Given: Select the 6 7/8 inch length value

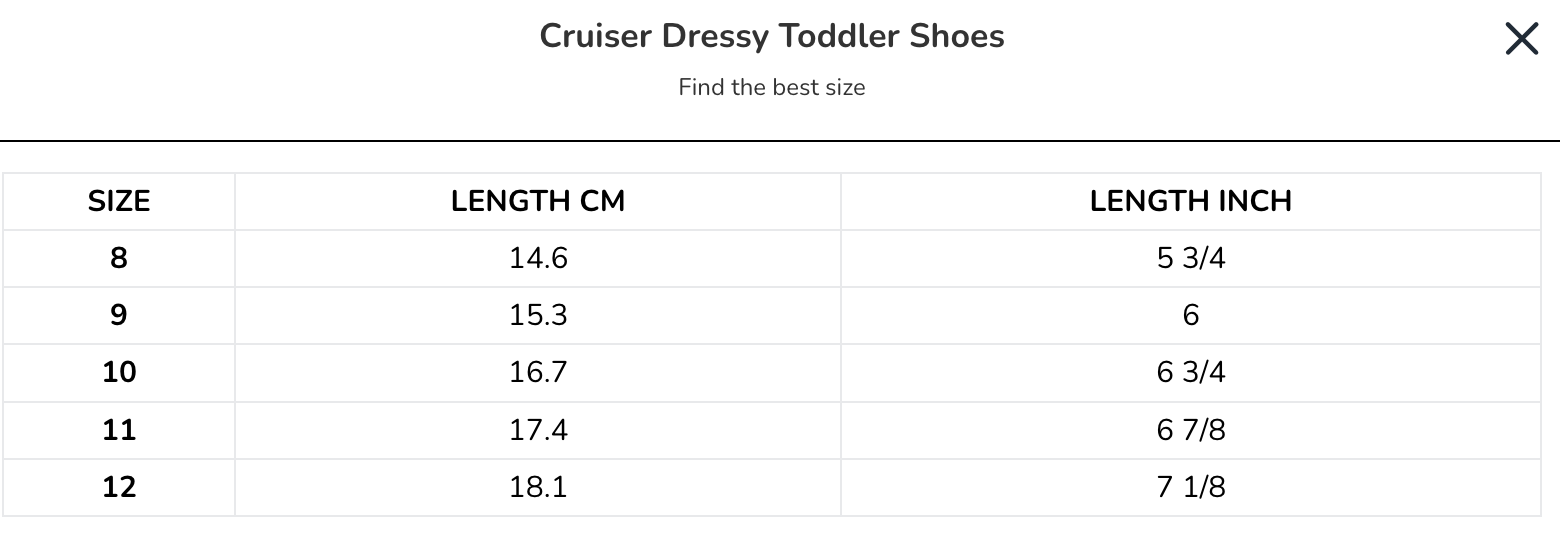Looking at the screenshot, I should 1190,430.
